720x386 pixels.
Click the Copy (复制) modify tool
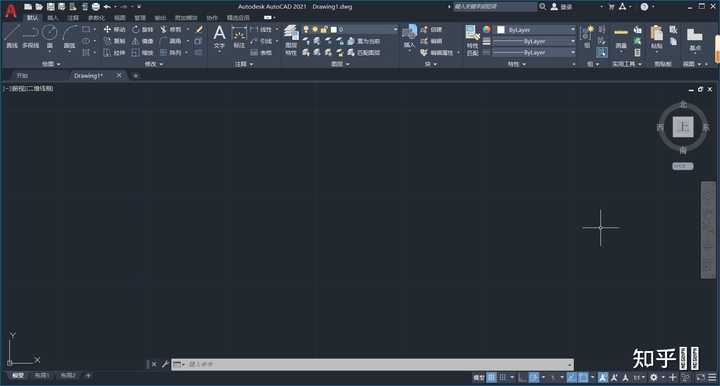(x=114, y=41)
